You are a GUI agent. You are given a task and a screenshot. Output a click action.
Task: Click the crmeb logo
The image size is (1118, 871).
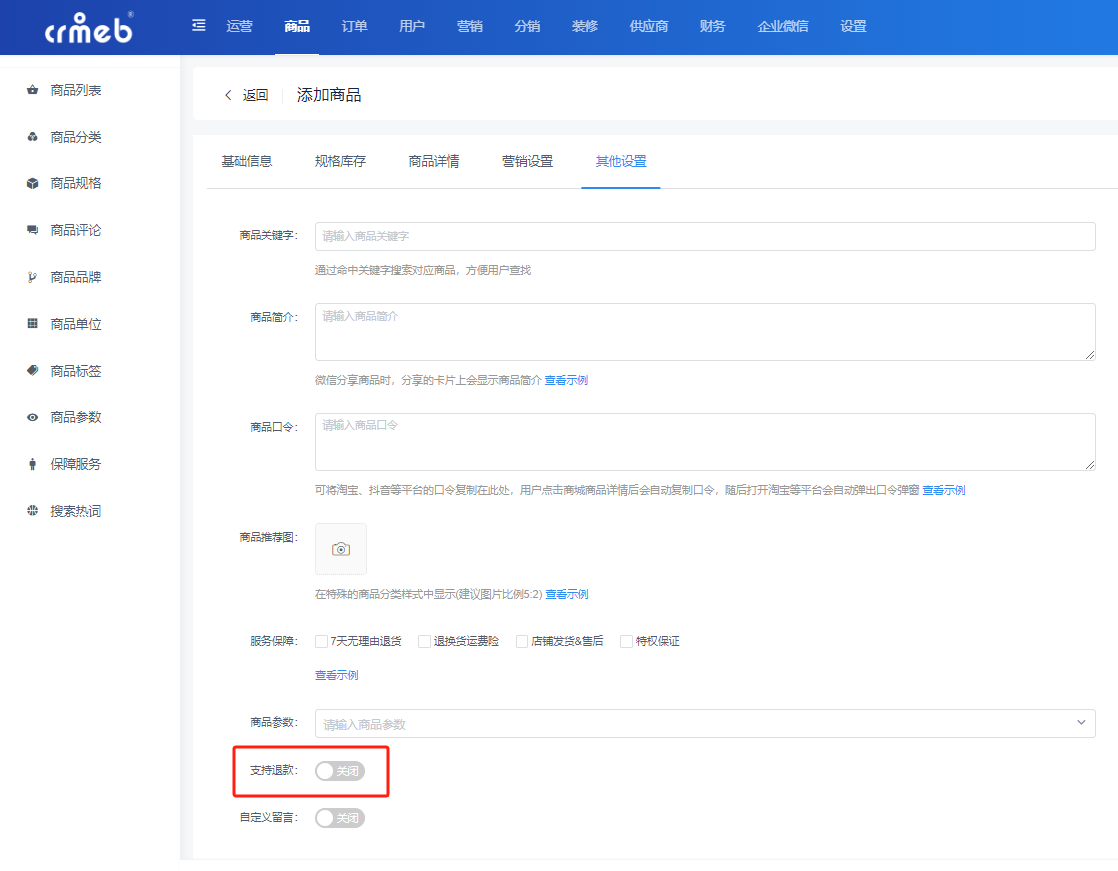[89, 28]
